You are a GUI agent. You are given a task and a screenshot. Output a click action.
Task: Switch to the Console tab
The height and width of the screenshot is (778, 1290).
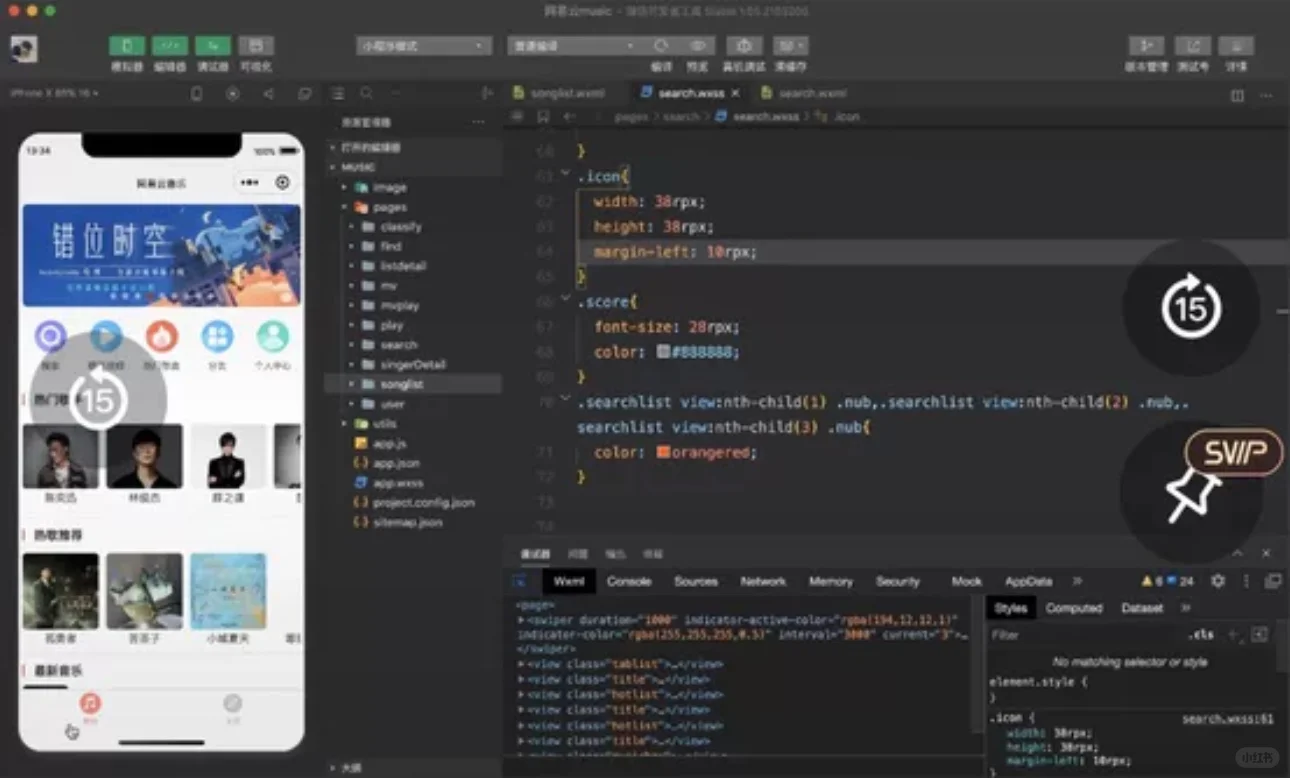629,581
